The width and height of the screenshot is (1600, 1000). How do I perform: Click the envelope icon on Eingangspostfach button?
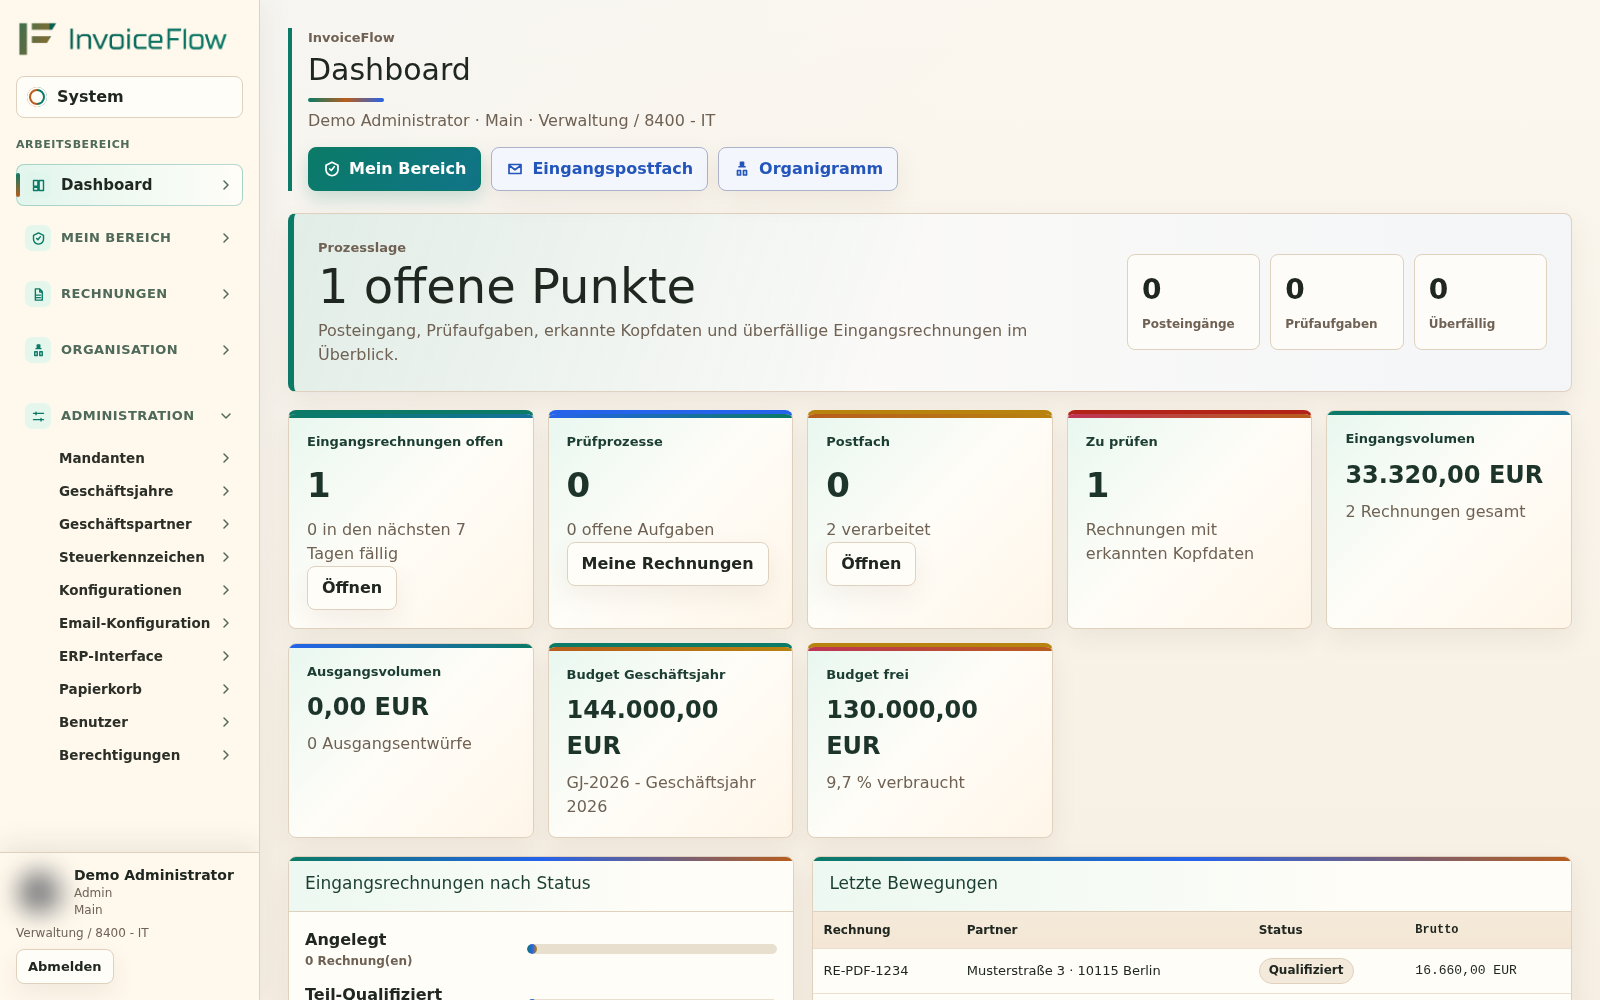(x=515, y=169)
